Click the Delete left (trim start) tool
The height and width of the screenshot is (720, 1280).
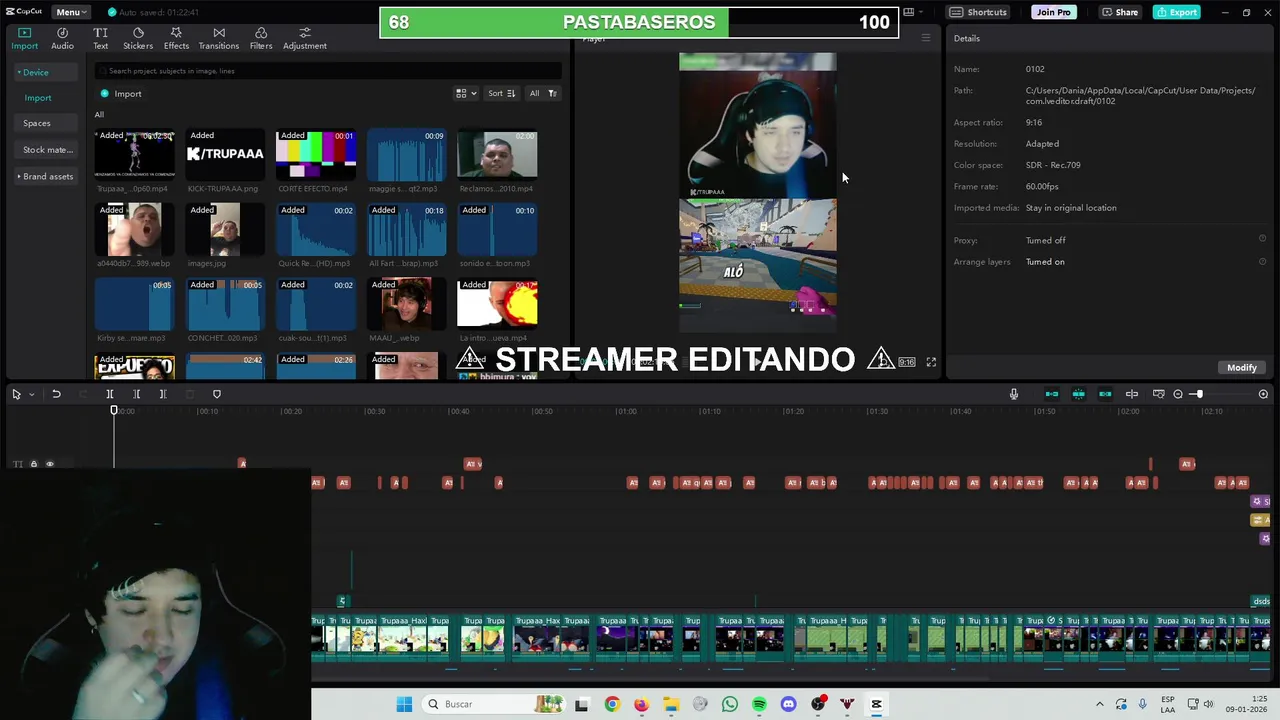pyautogui.click(x=137, y=394)
